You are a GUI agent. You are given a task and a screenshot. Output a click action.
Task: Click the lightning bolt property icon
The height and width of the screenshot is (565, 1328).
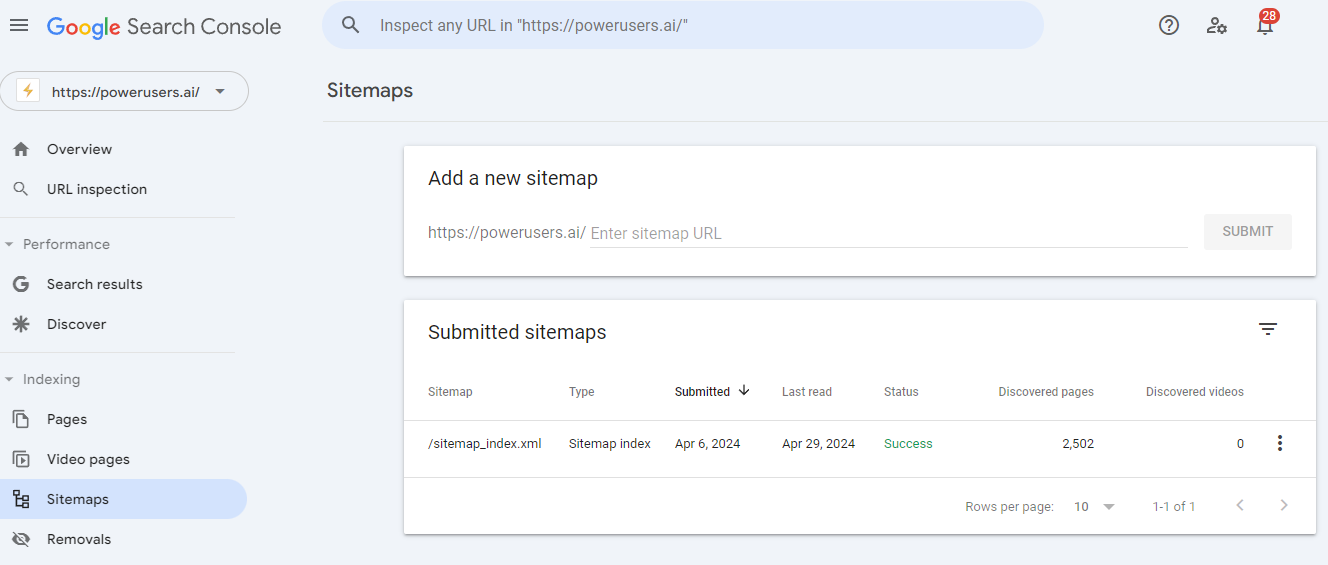[x=28, y=91]
